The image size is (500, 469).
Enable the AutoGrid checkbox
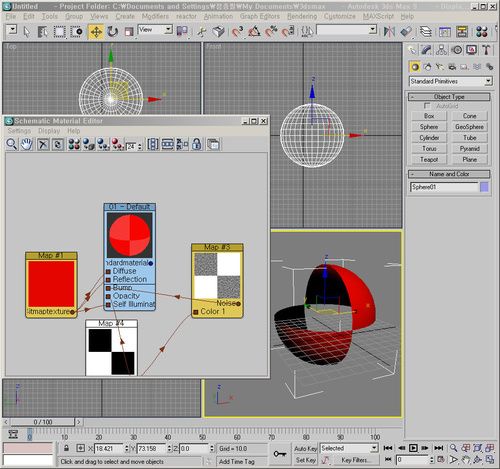pyautogui.click(x=427, y=106)
